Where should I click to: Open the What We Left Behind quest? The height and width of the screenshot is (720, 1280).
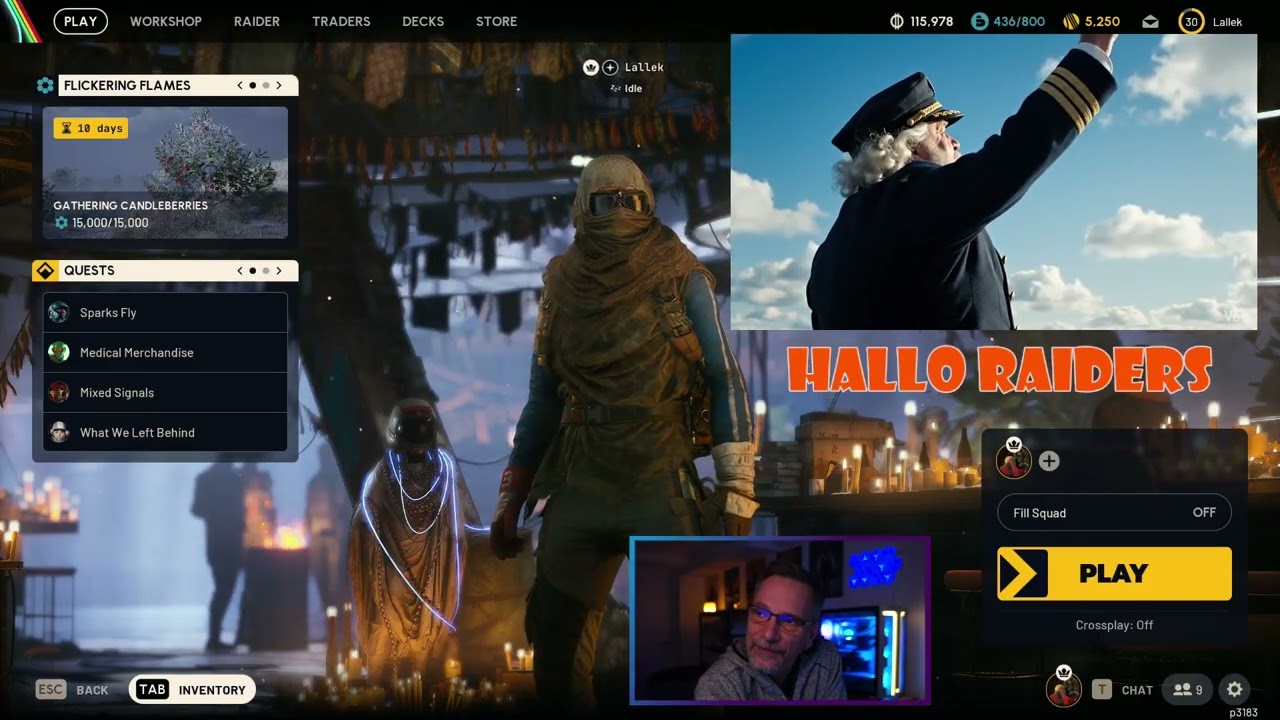point(166,432)
